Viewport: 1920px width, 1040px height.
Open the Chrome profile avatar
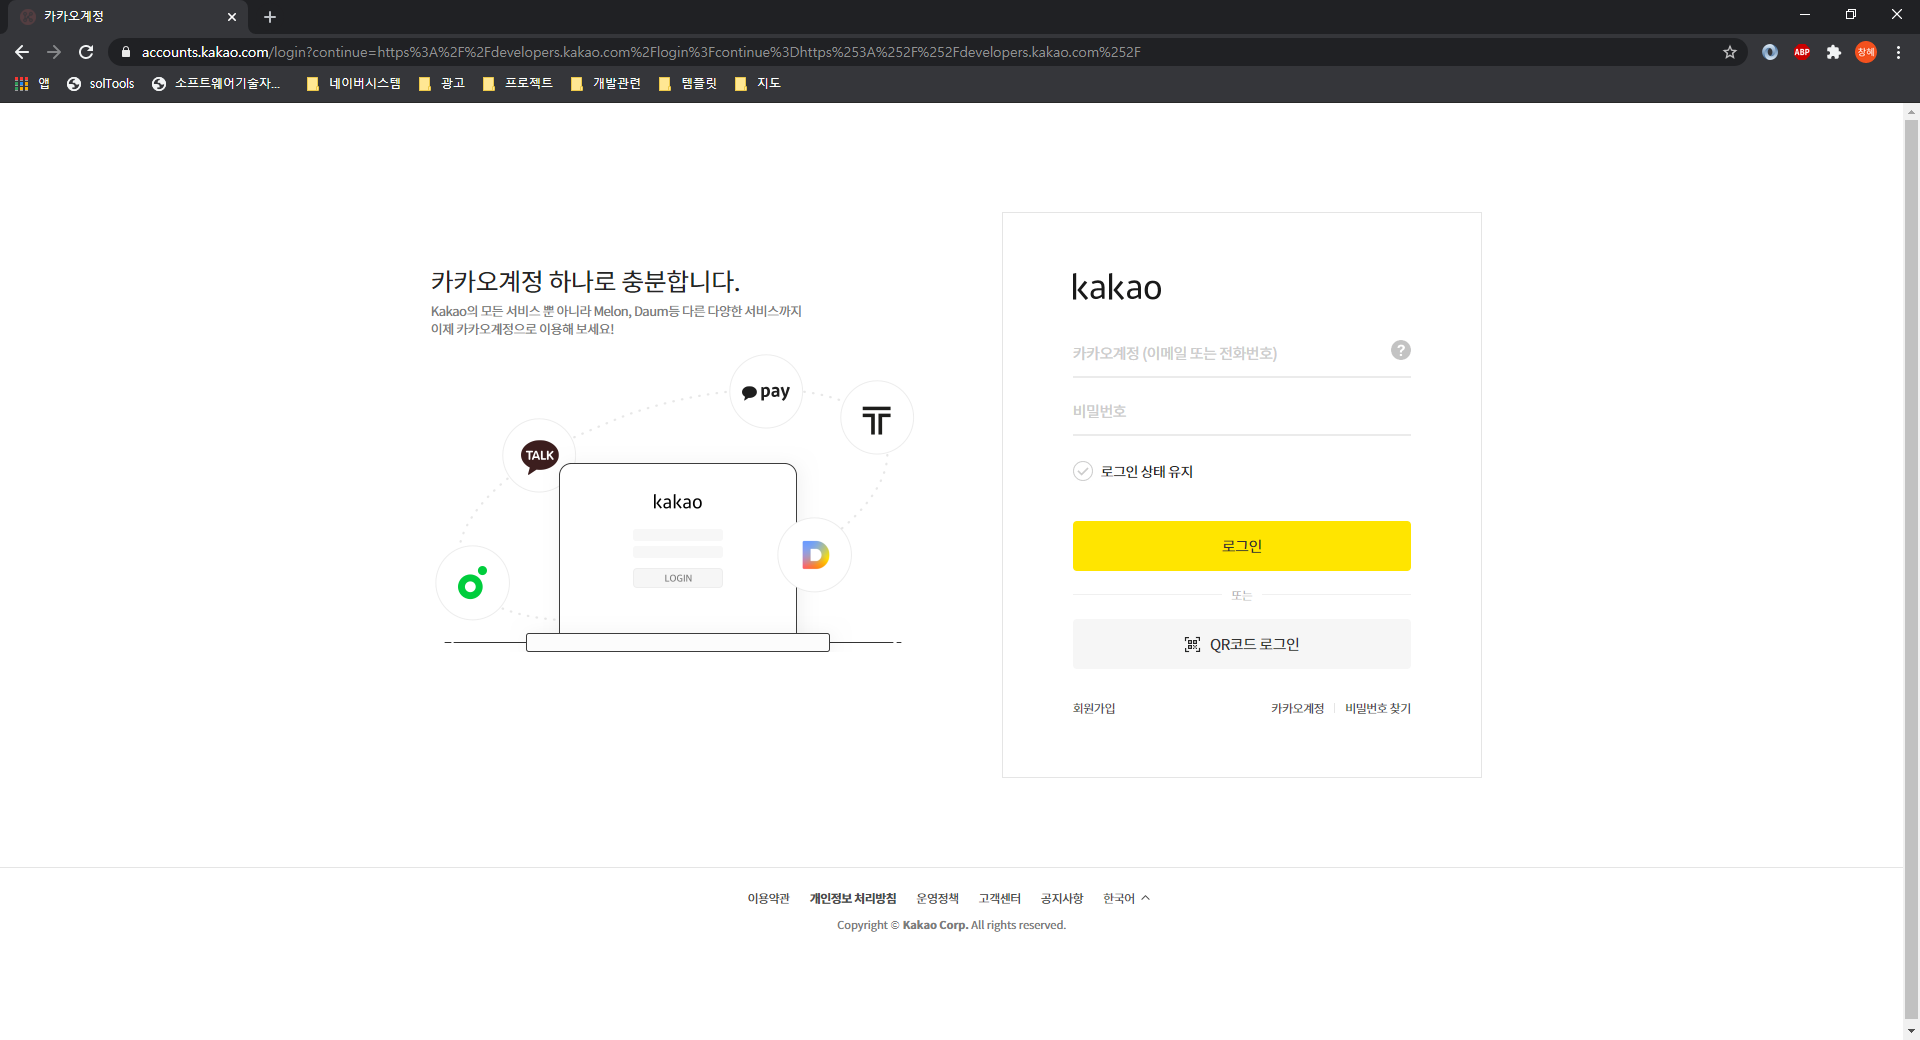(x=1866, y=52)
